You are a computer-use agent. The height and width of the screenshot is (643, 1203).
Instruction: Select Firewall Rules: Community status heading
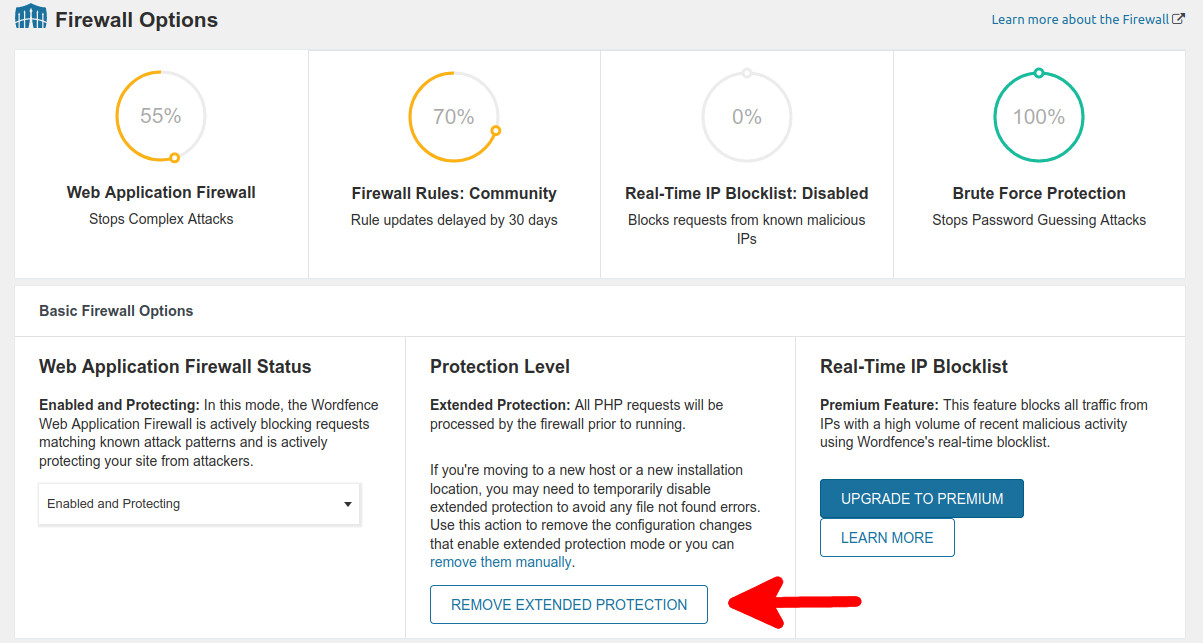(454, 193)
